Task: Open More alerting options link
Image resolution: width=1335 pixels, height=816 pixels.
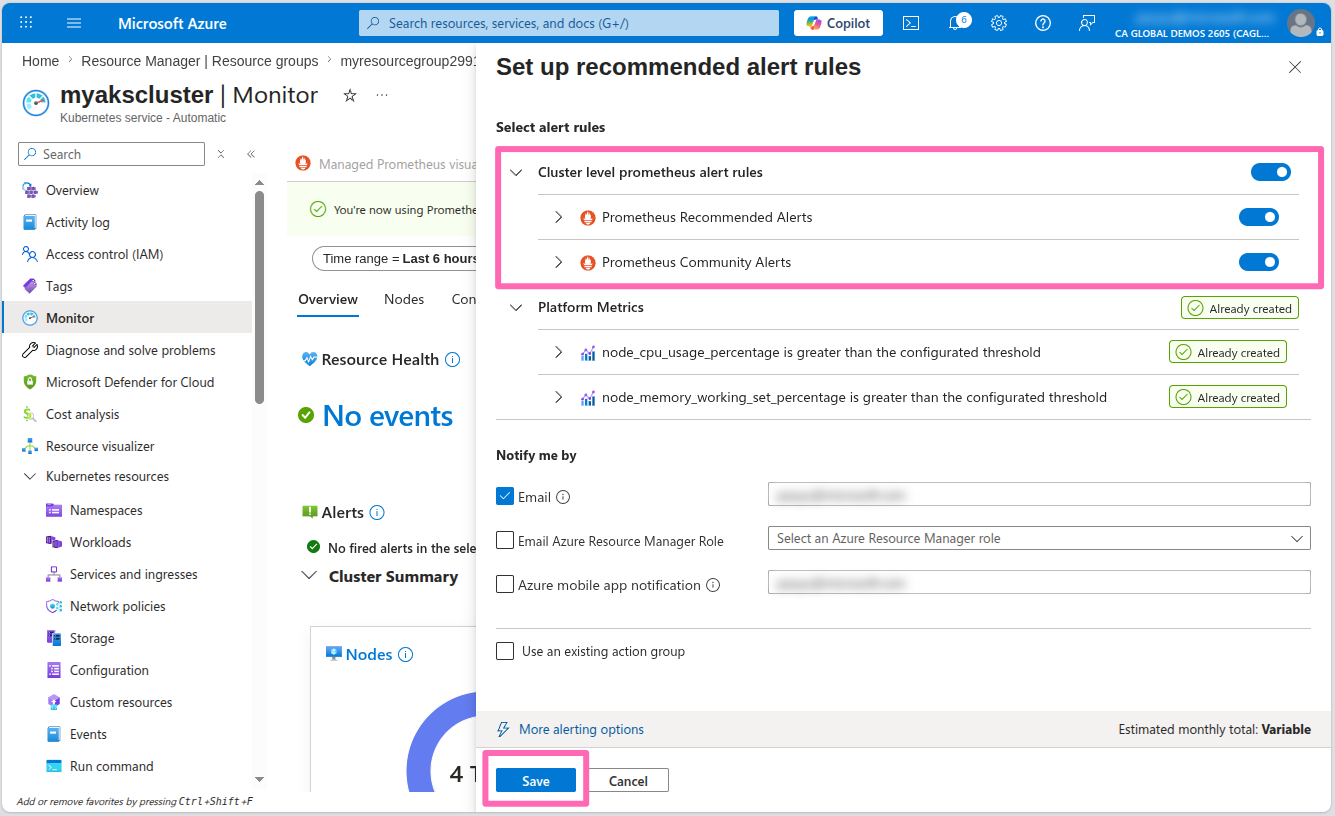Action: 581,730
